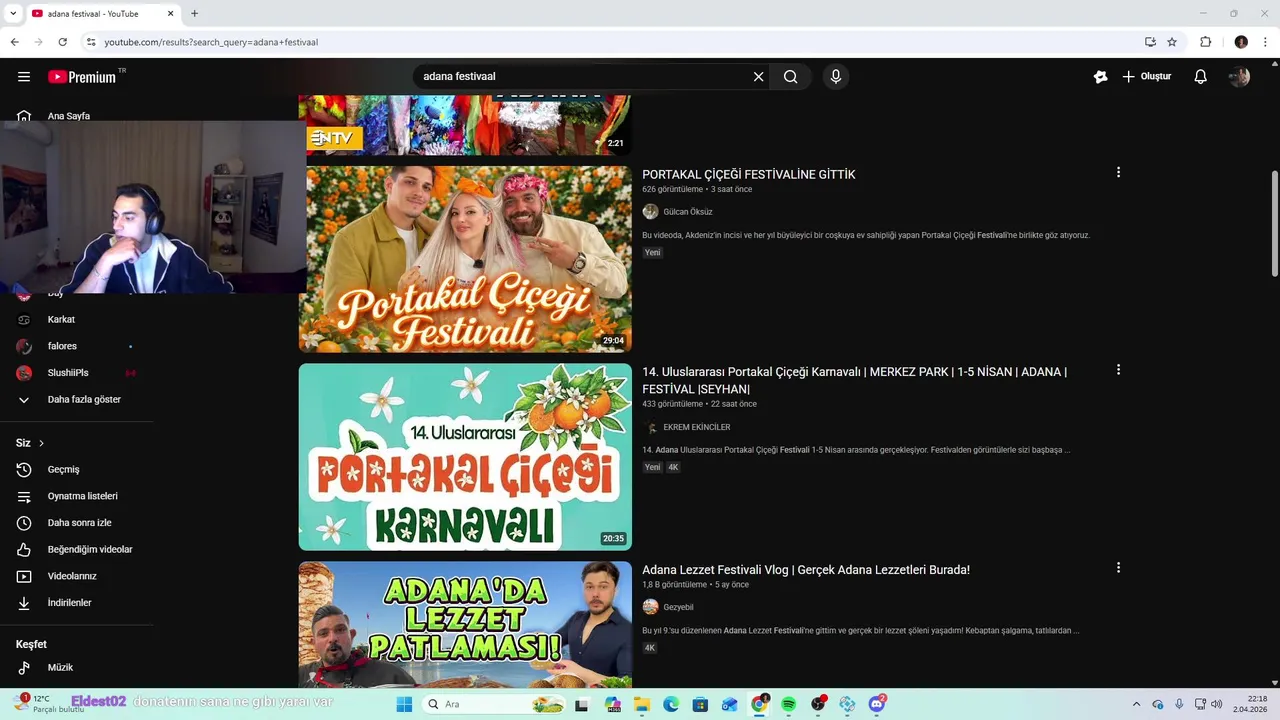Open Spotify from the taskbar

click(788, 704)
